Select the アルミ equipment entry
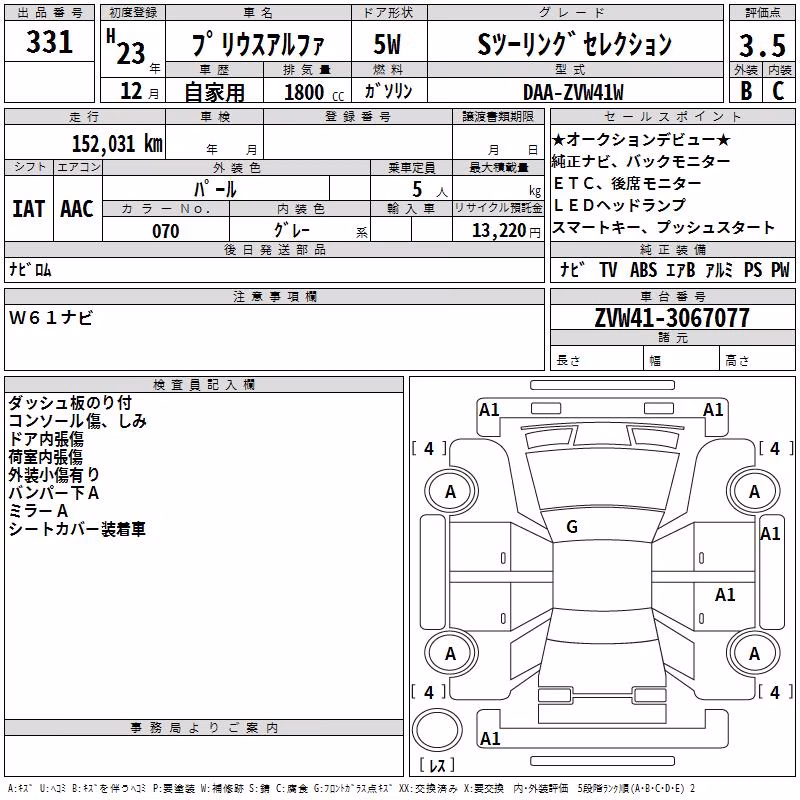 (719, 269)
